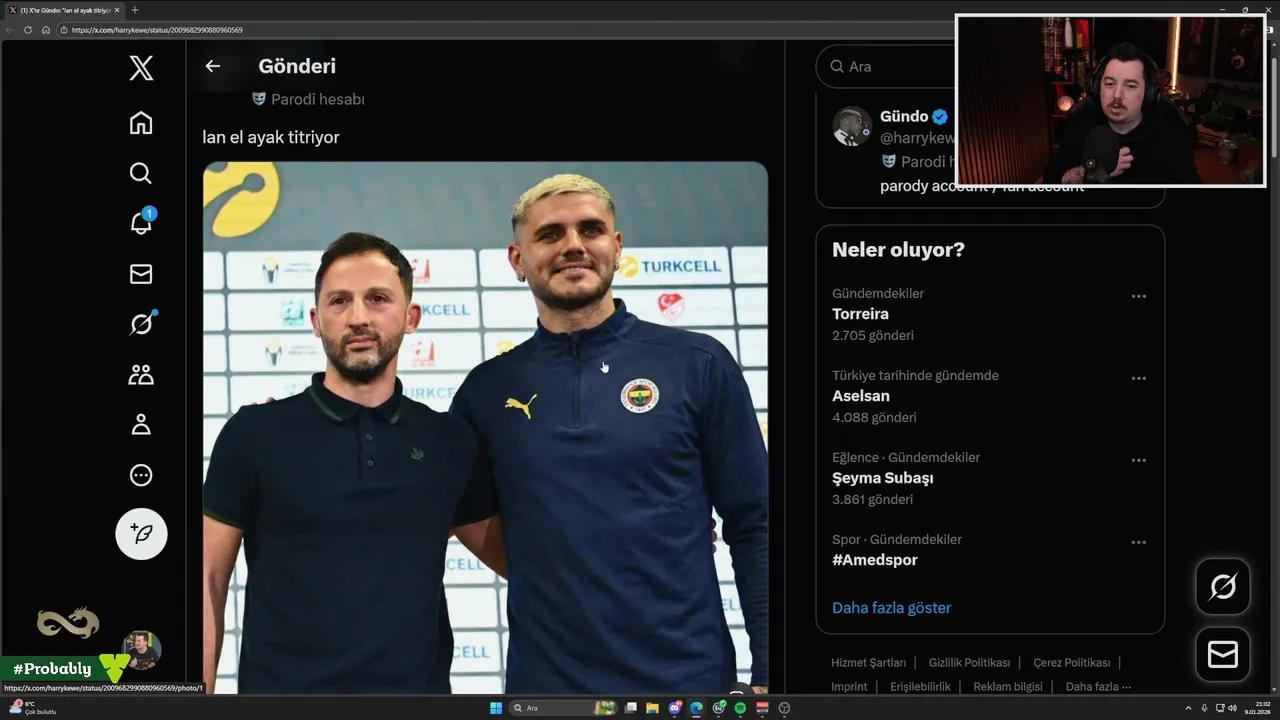Open the More circle menu in sidebar

click(x=141, y=475)
